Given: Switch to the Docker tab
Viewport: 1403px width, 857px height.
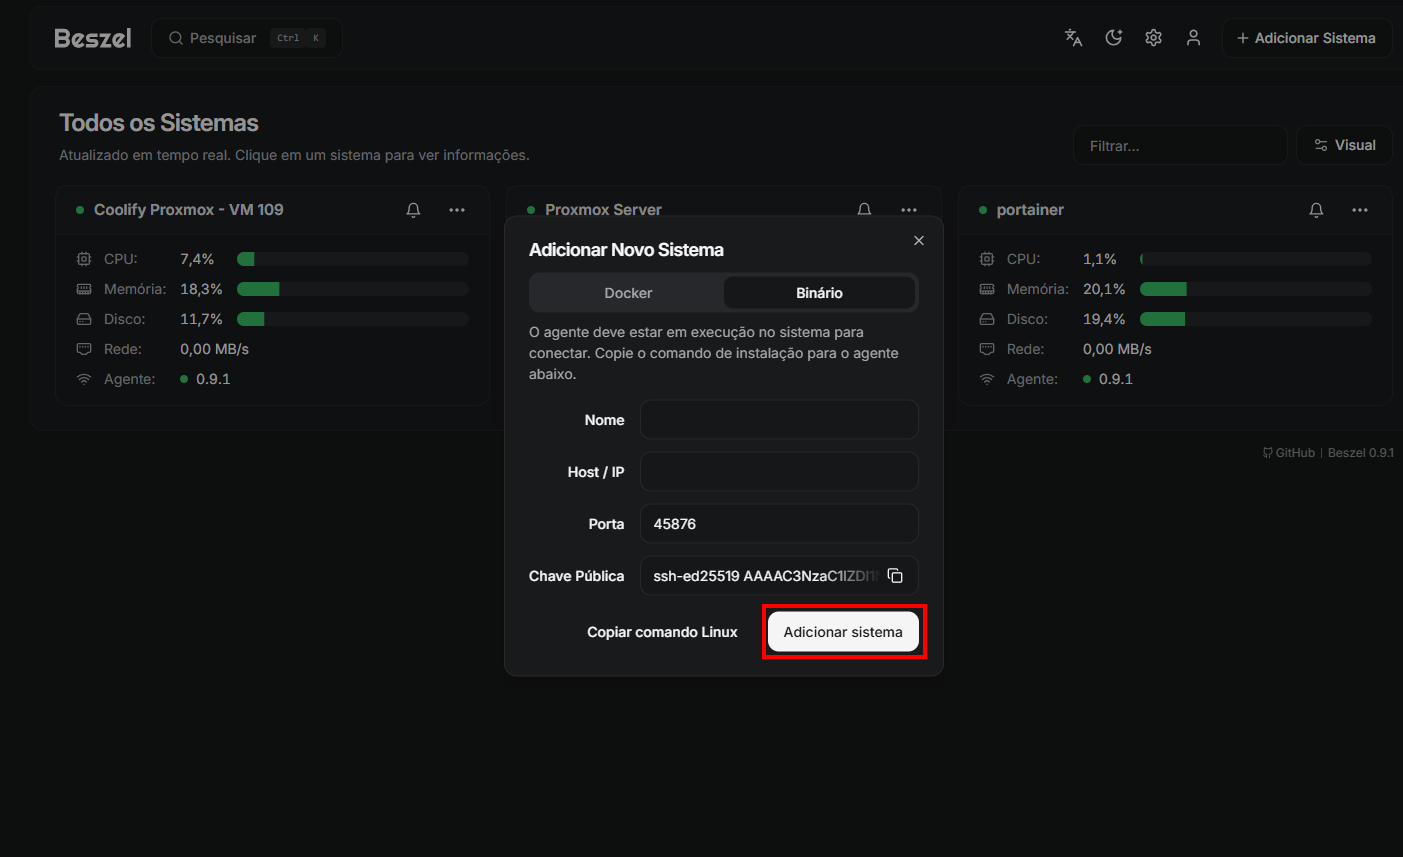Looking at the screenshot, I should [x=628, y=293].
